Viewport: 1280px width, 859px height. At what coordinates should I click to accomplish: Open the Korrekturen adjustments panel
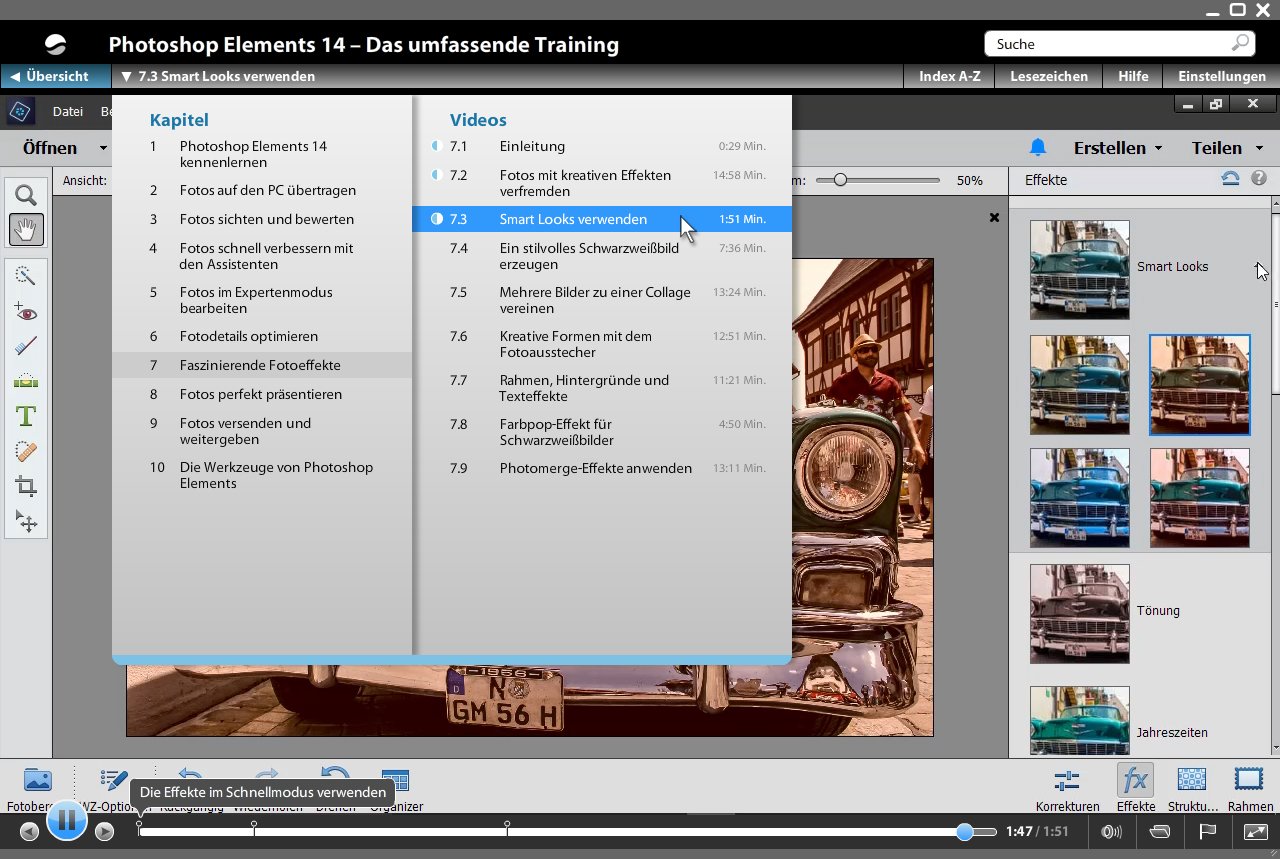1067,789
